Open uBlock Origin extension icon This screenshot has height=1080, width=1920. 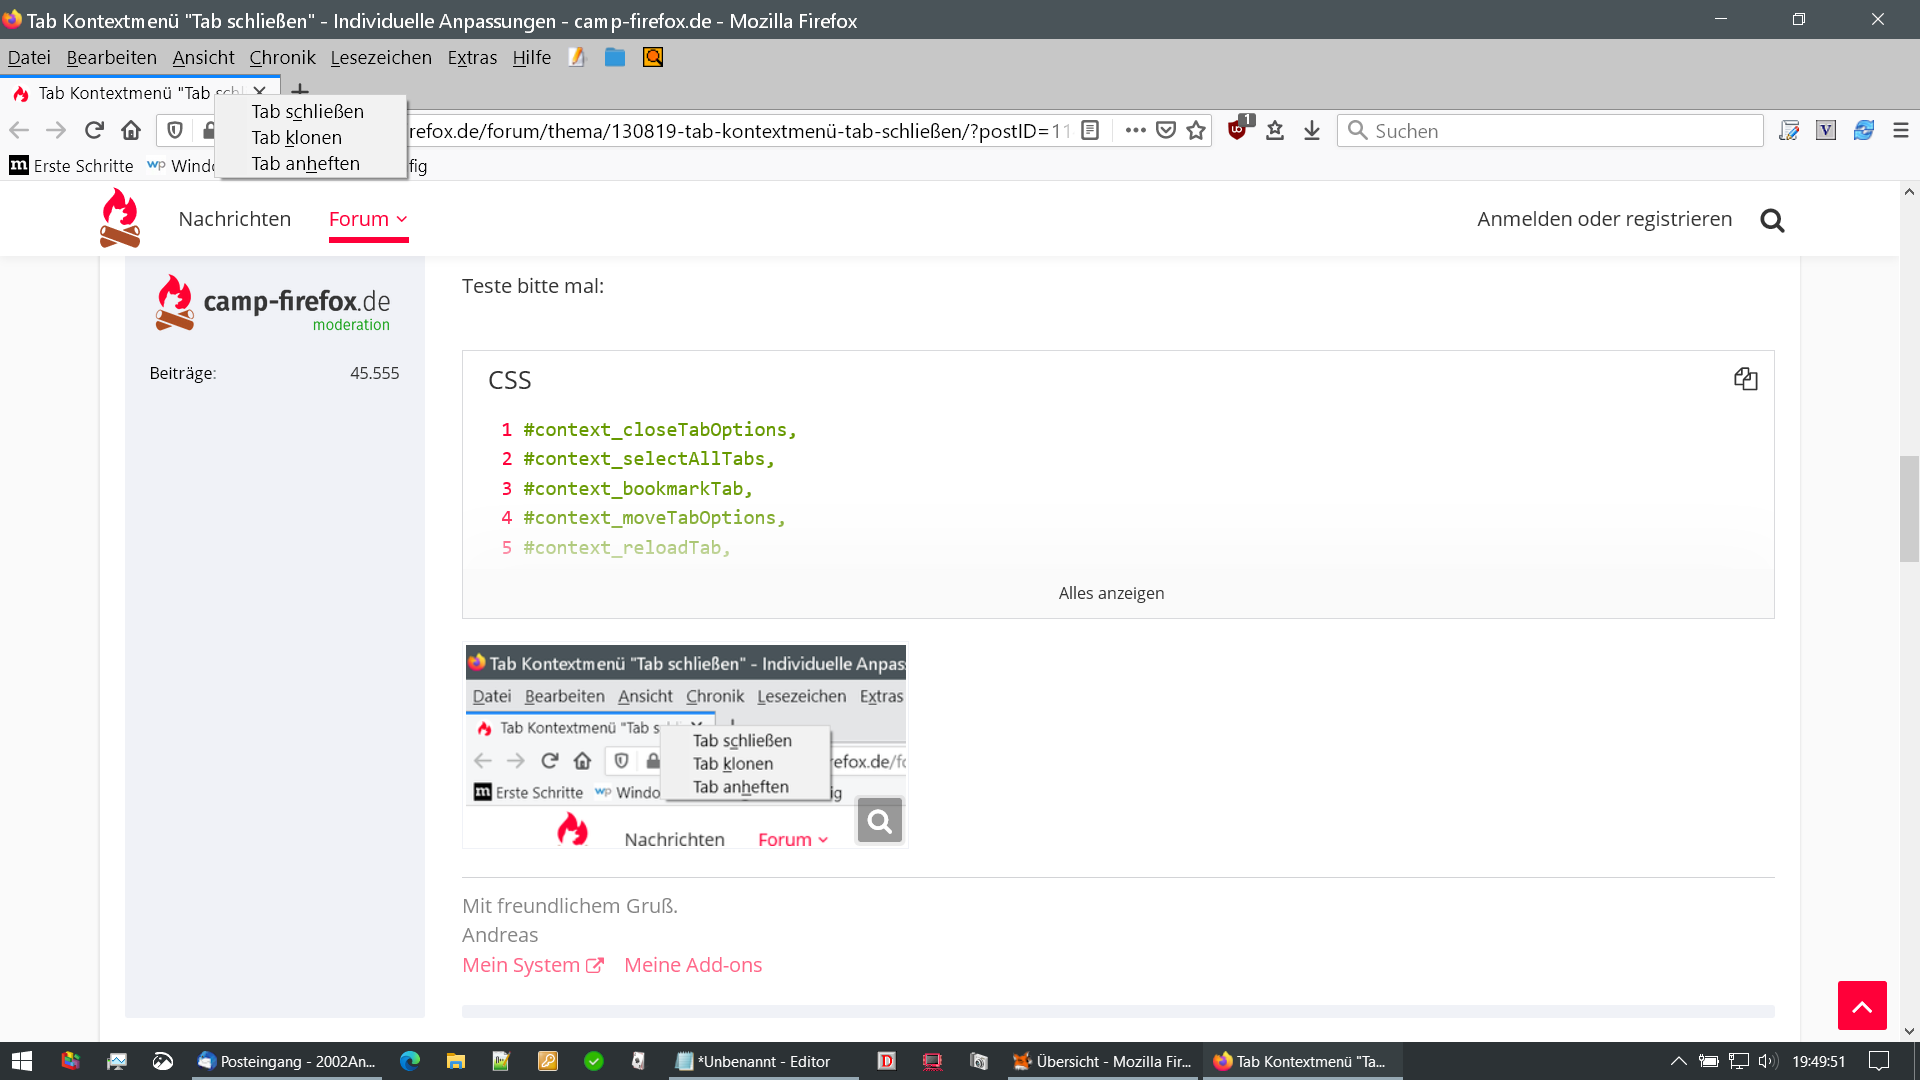1238,131
